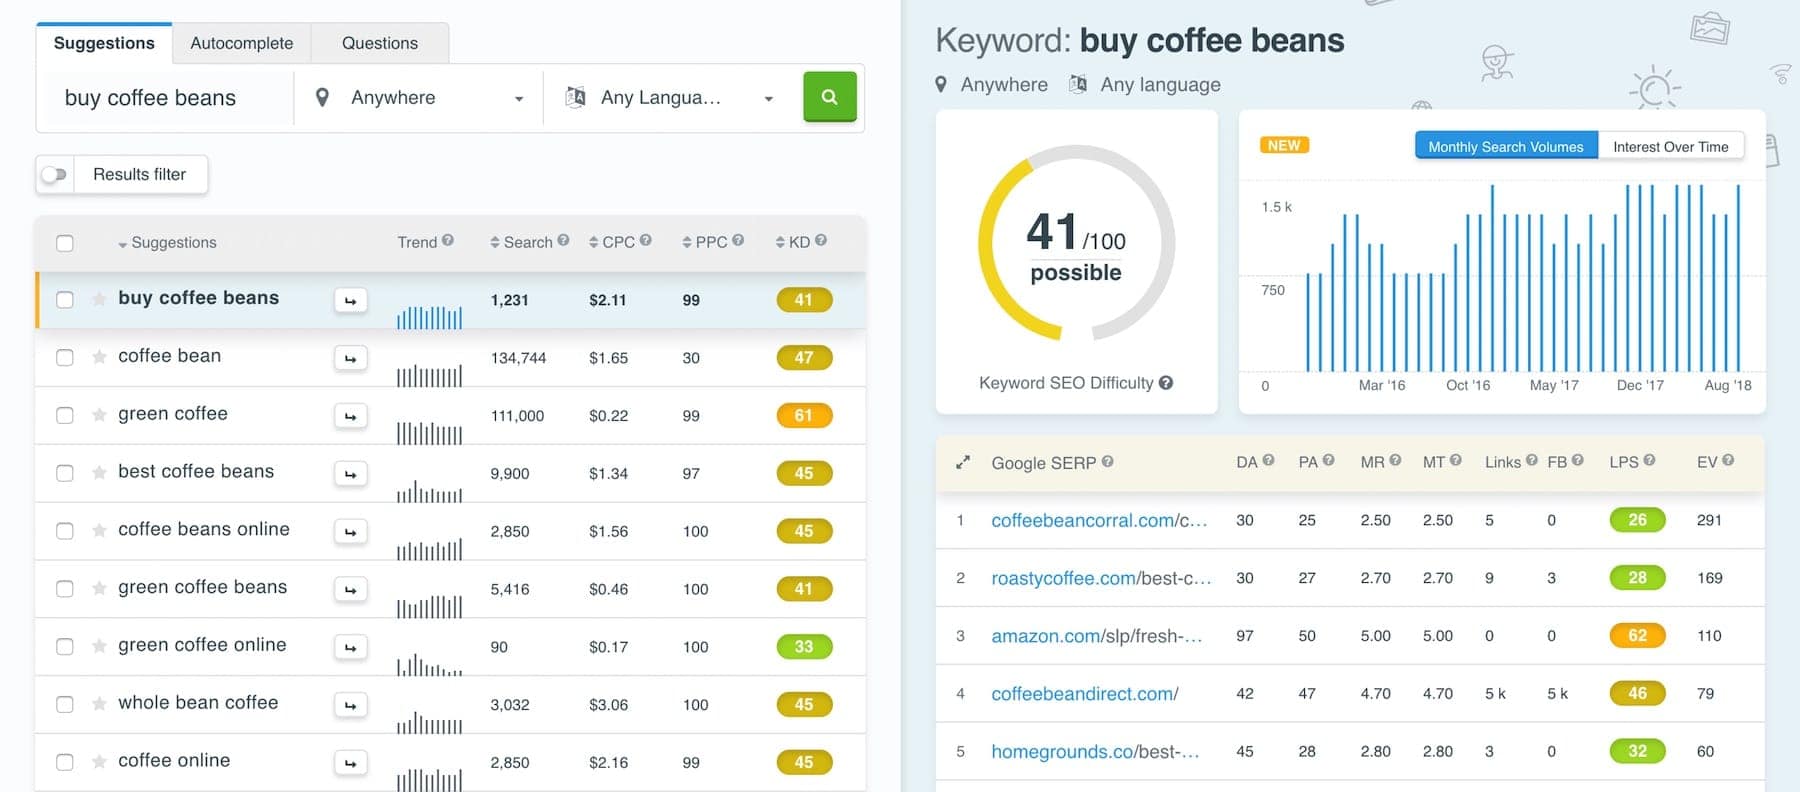Image resolution: width=1800 pixels, height=792 pixels.
Task: Sort by the PPC column
Action: click(x=705, y=242)
